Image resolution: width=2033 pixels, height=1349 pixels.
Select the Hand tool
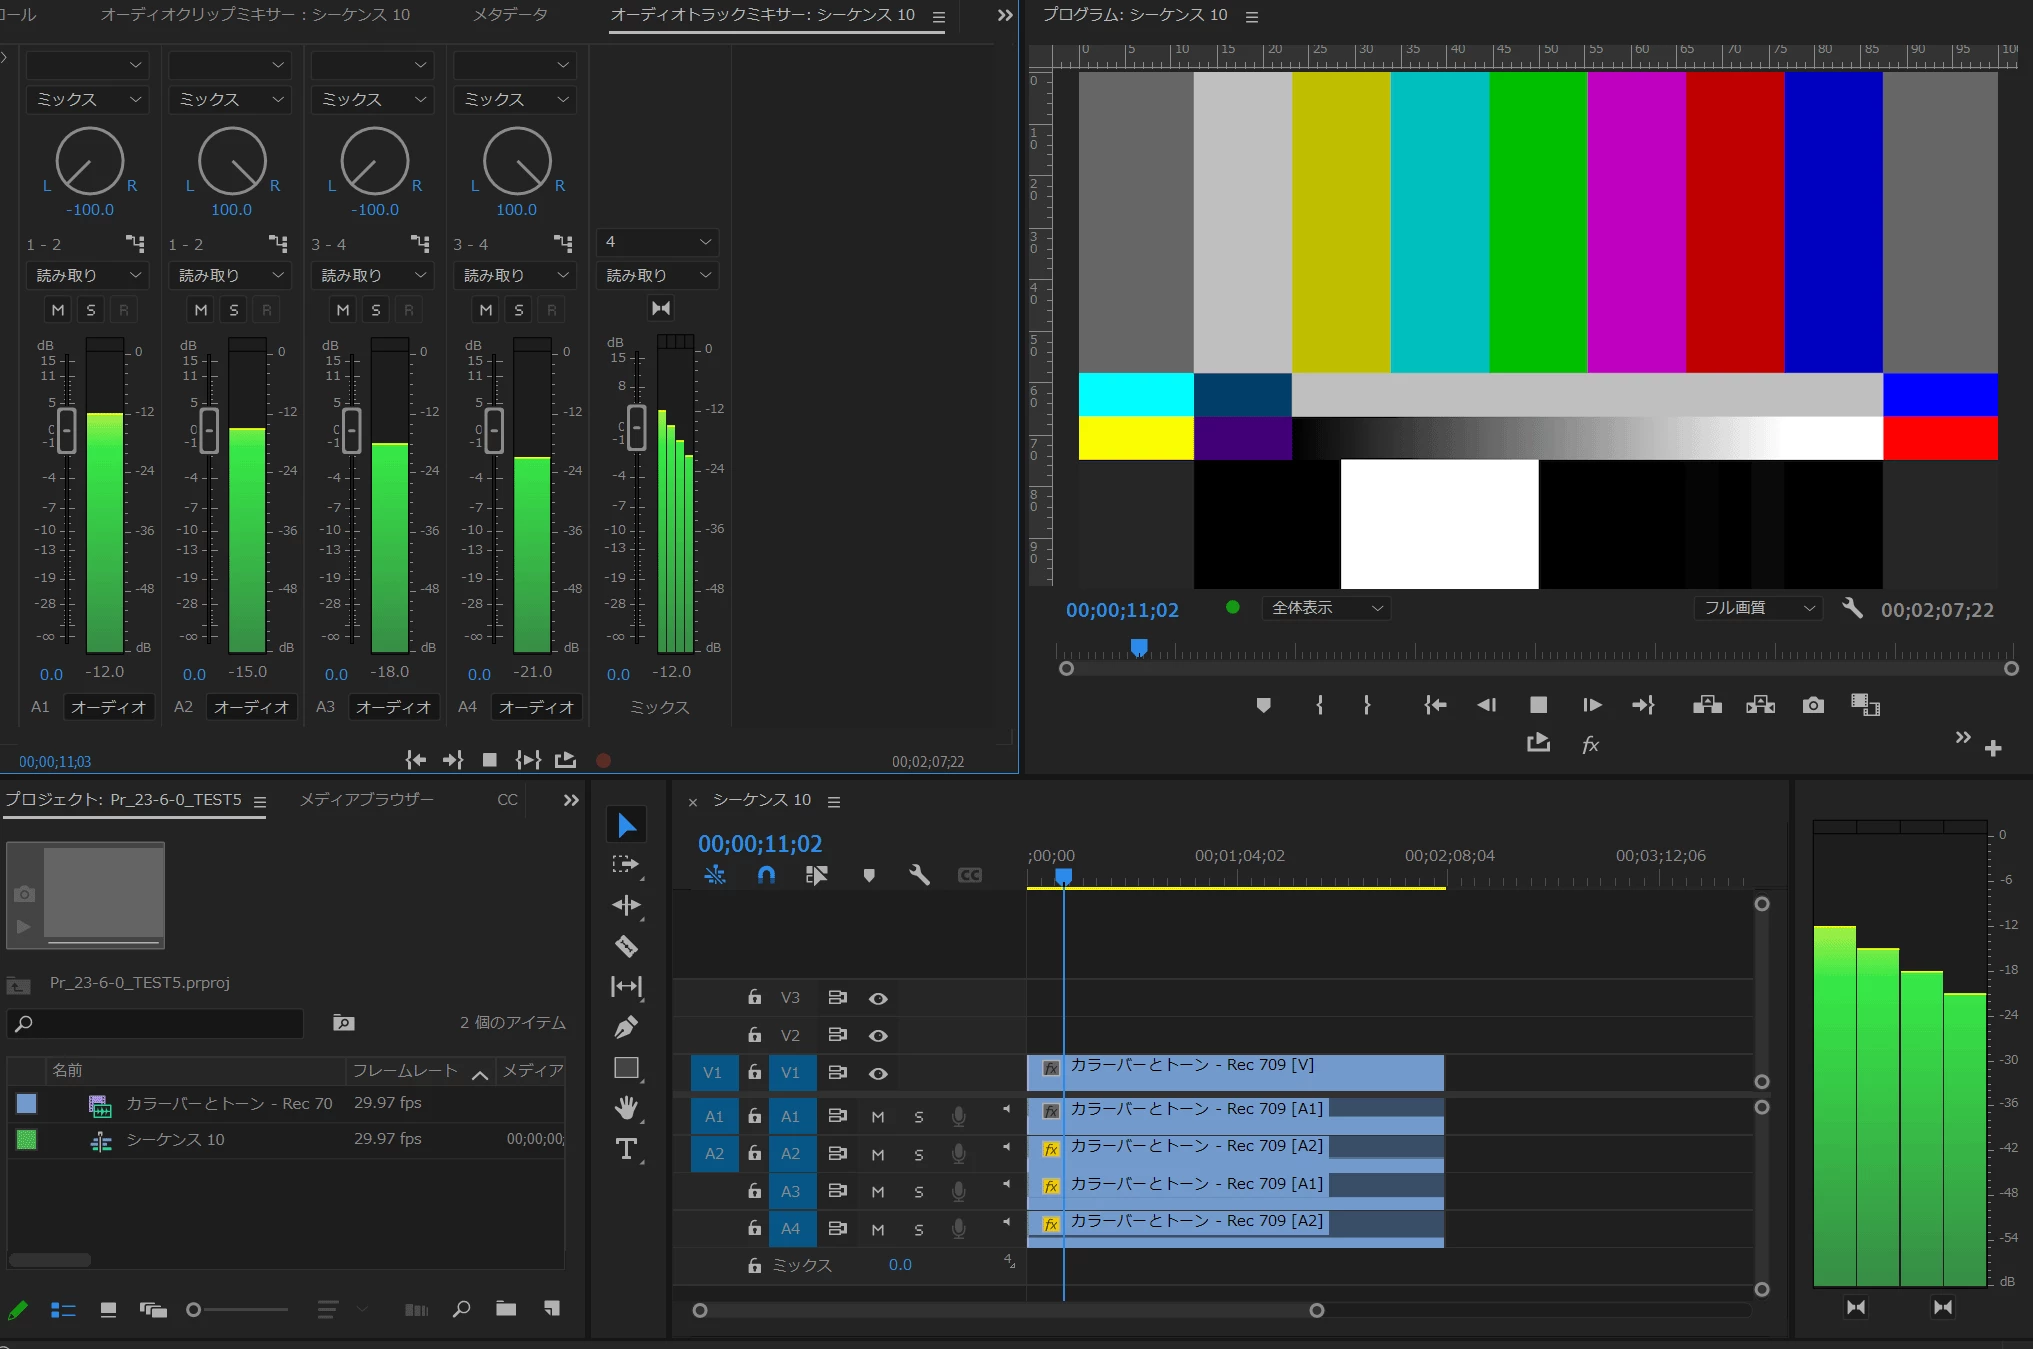pyautogui.click(x=626, y=1108)
